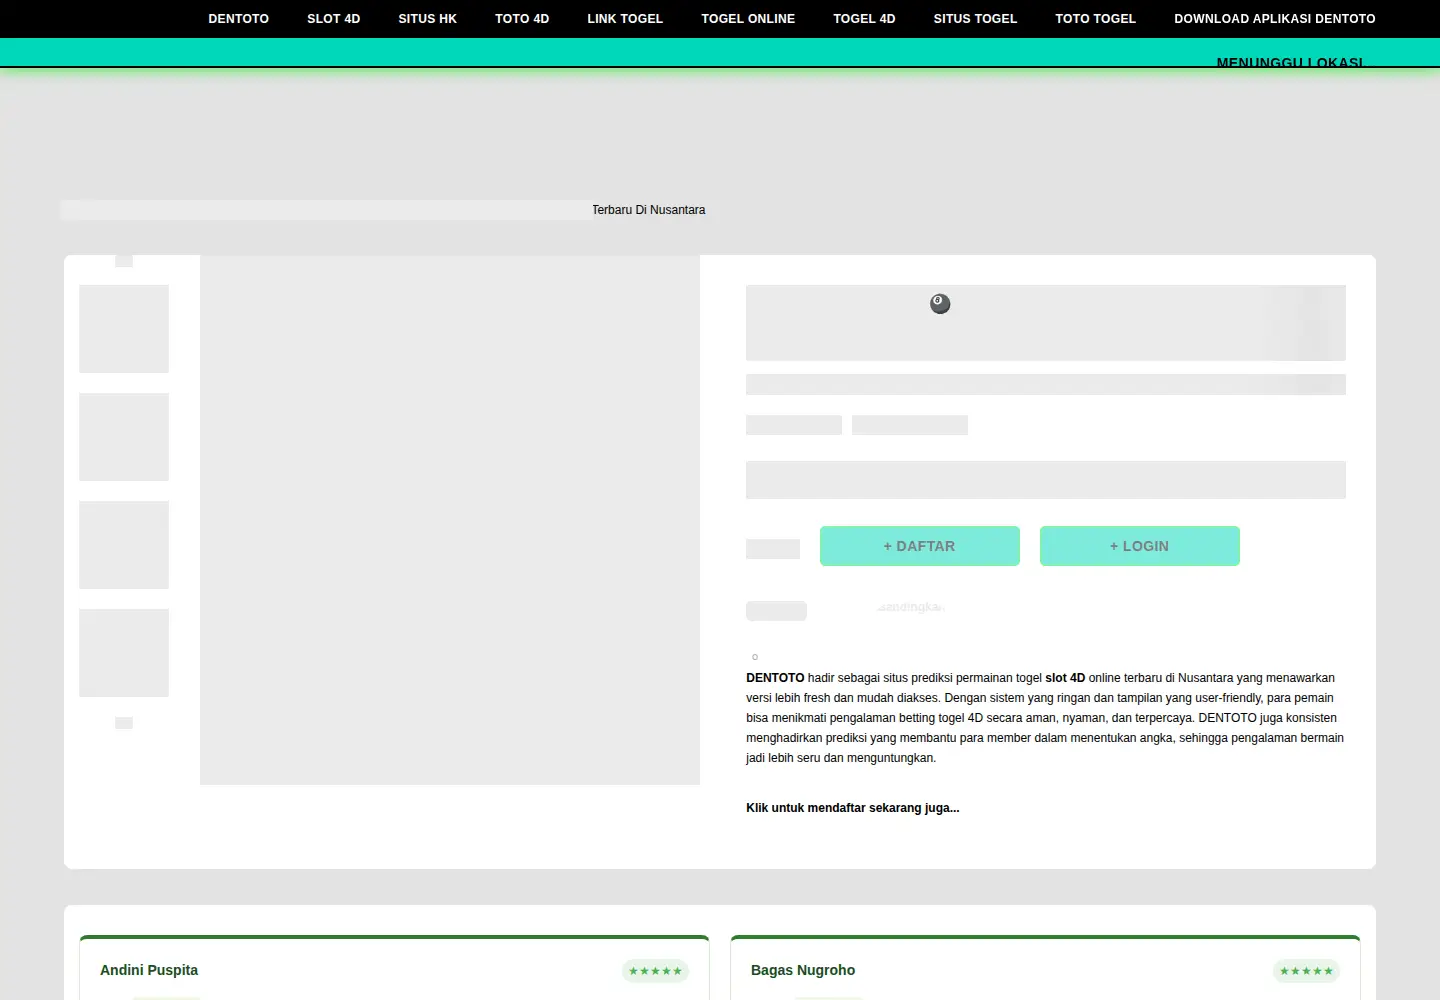Choose TOGEL ONLINE from the top menu

(x=748, y=19)
